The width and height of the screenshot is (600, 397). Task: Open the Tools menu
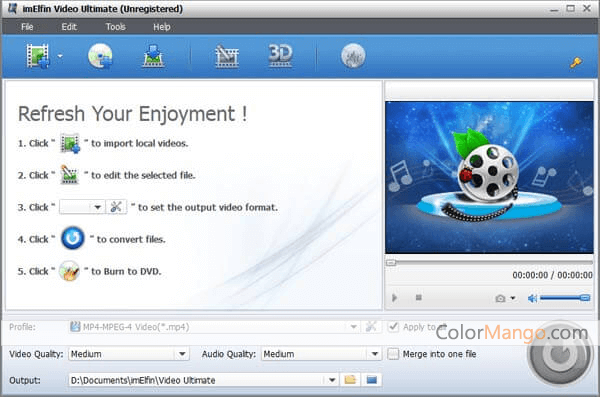click(x=116, y=27)
